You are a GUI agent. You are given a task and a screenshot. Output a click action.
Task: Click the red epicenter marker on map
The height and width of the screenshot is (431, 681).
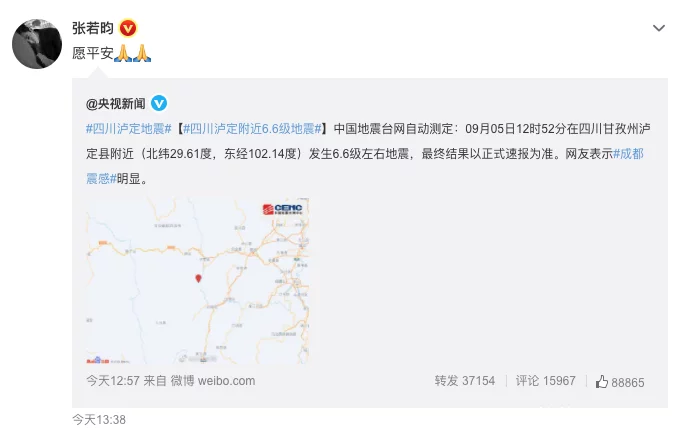pyautogui.click(x=198, y=278)
